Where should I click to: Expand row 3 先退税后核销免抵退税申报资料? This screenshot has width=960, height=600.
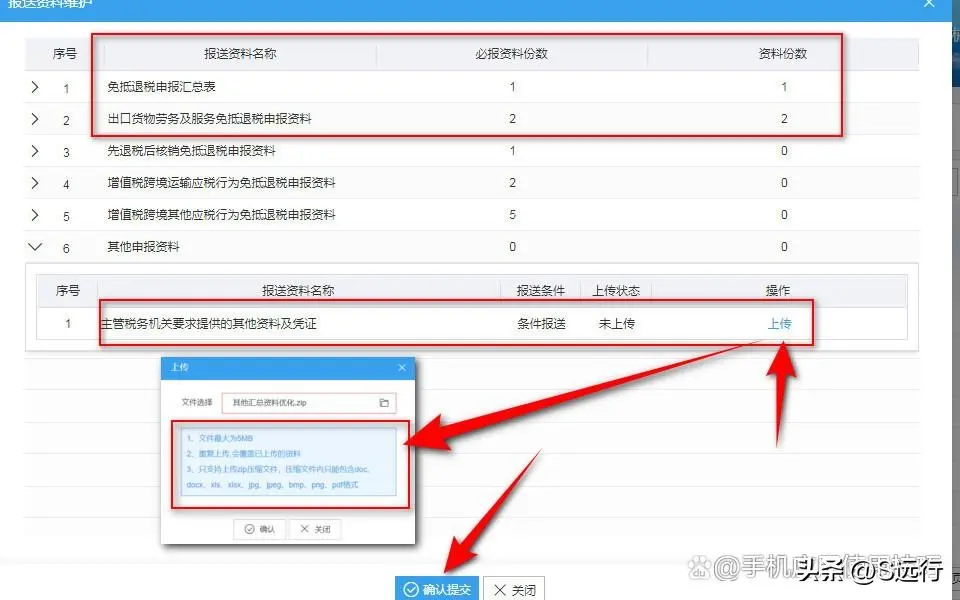[35, 151]
